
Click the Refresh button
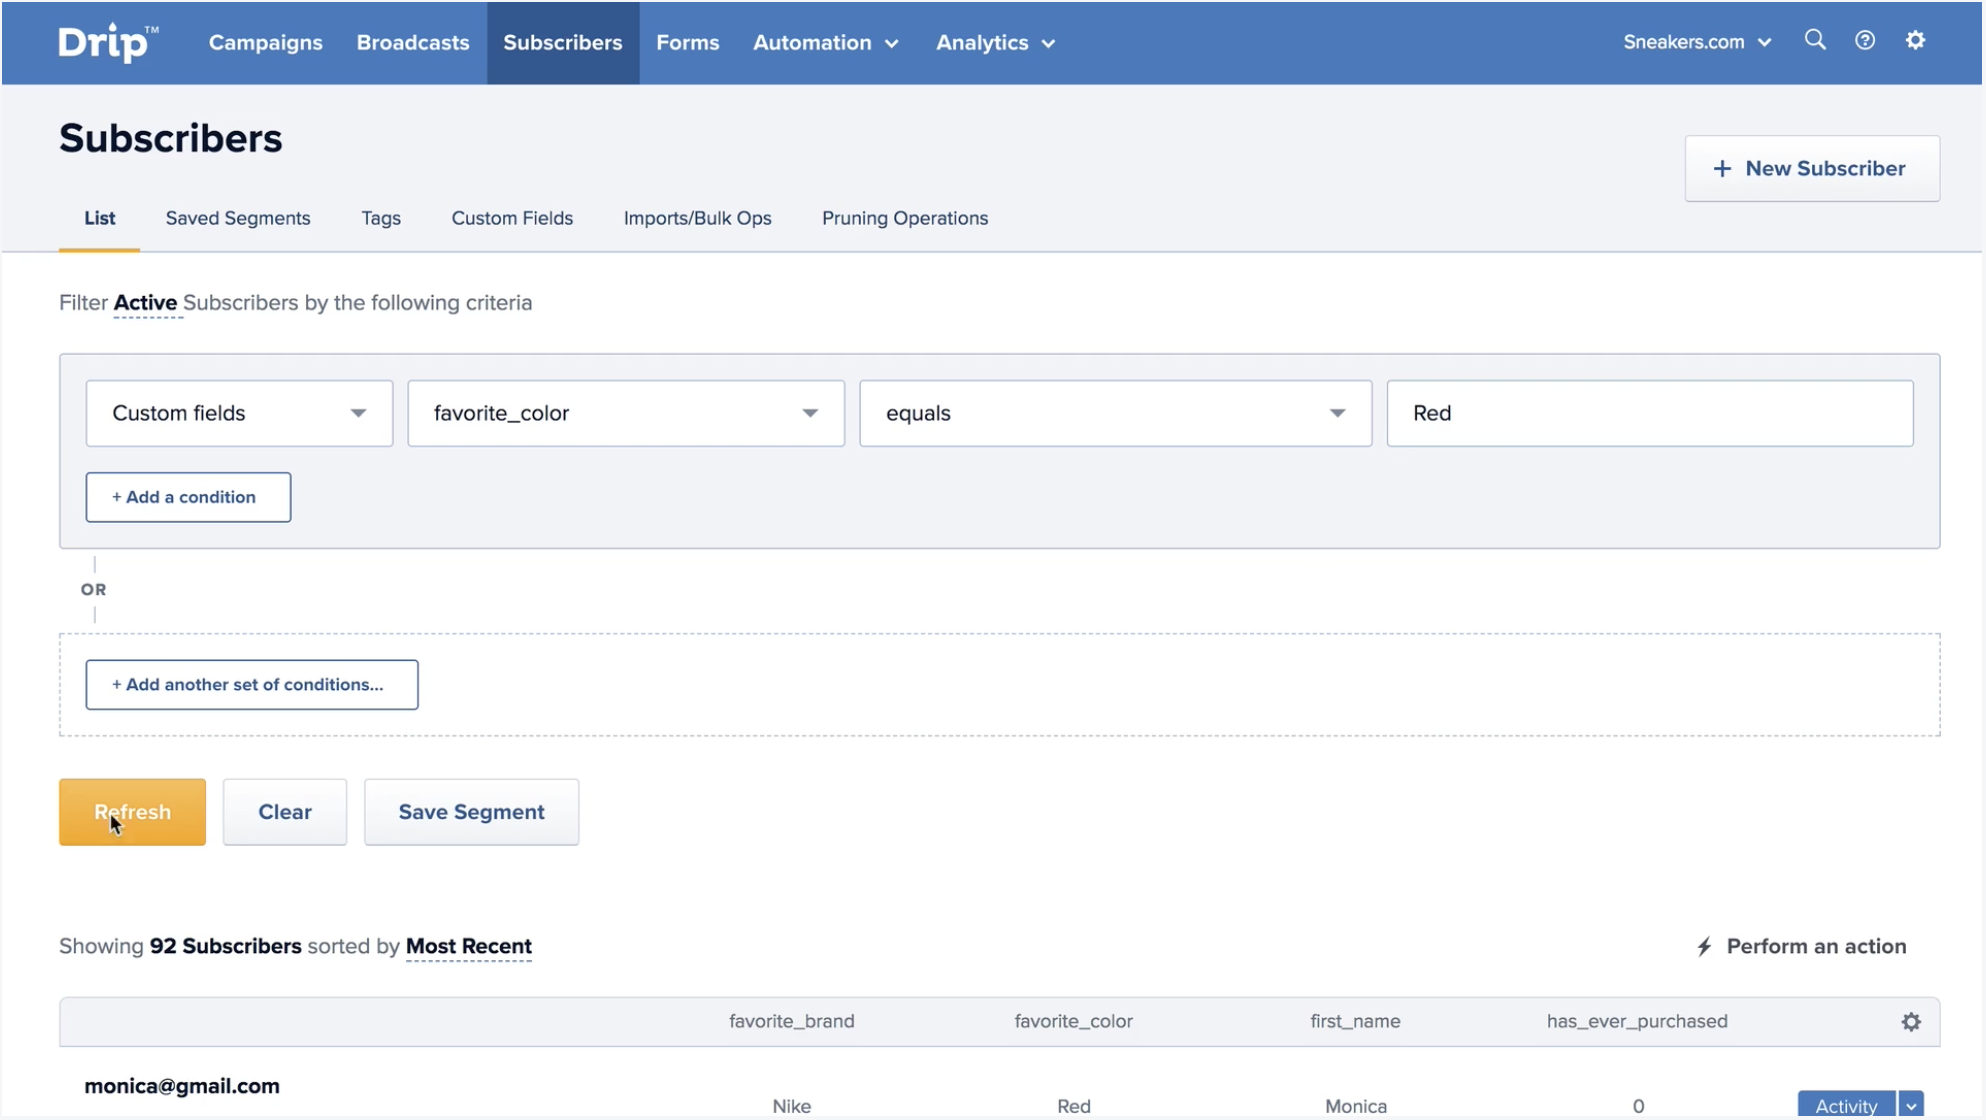[132, 812]
